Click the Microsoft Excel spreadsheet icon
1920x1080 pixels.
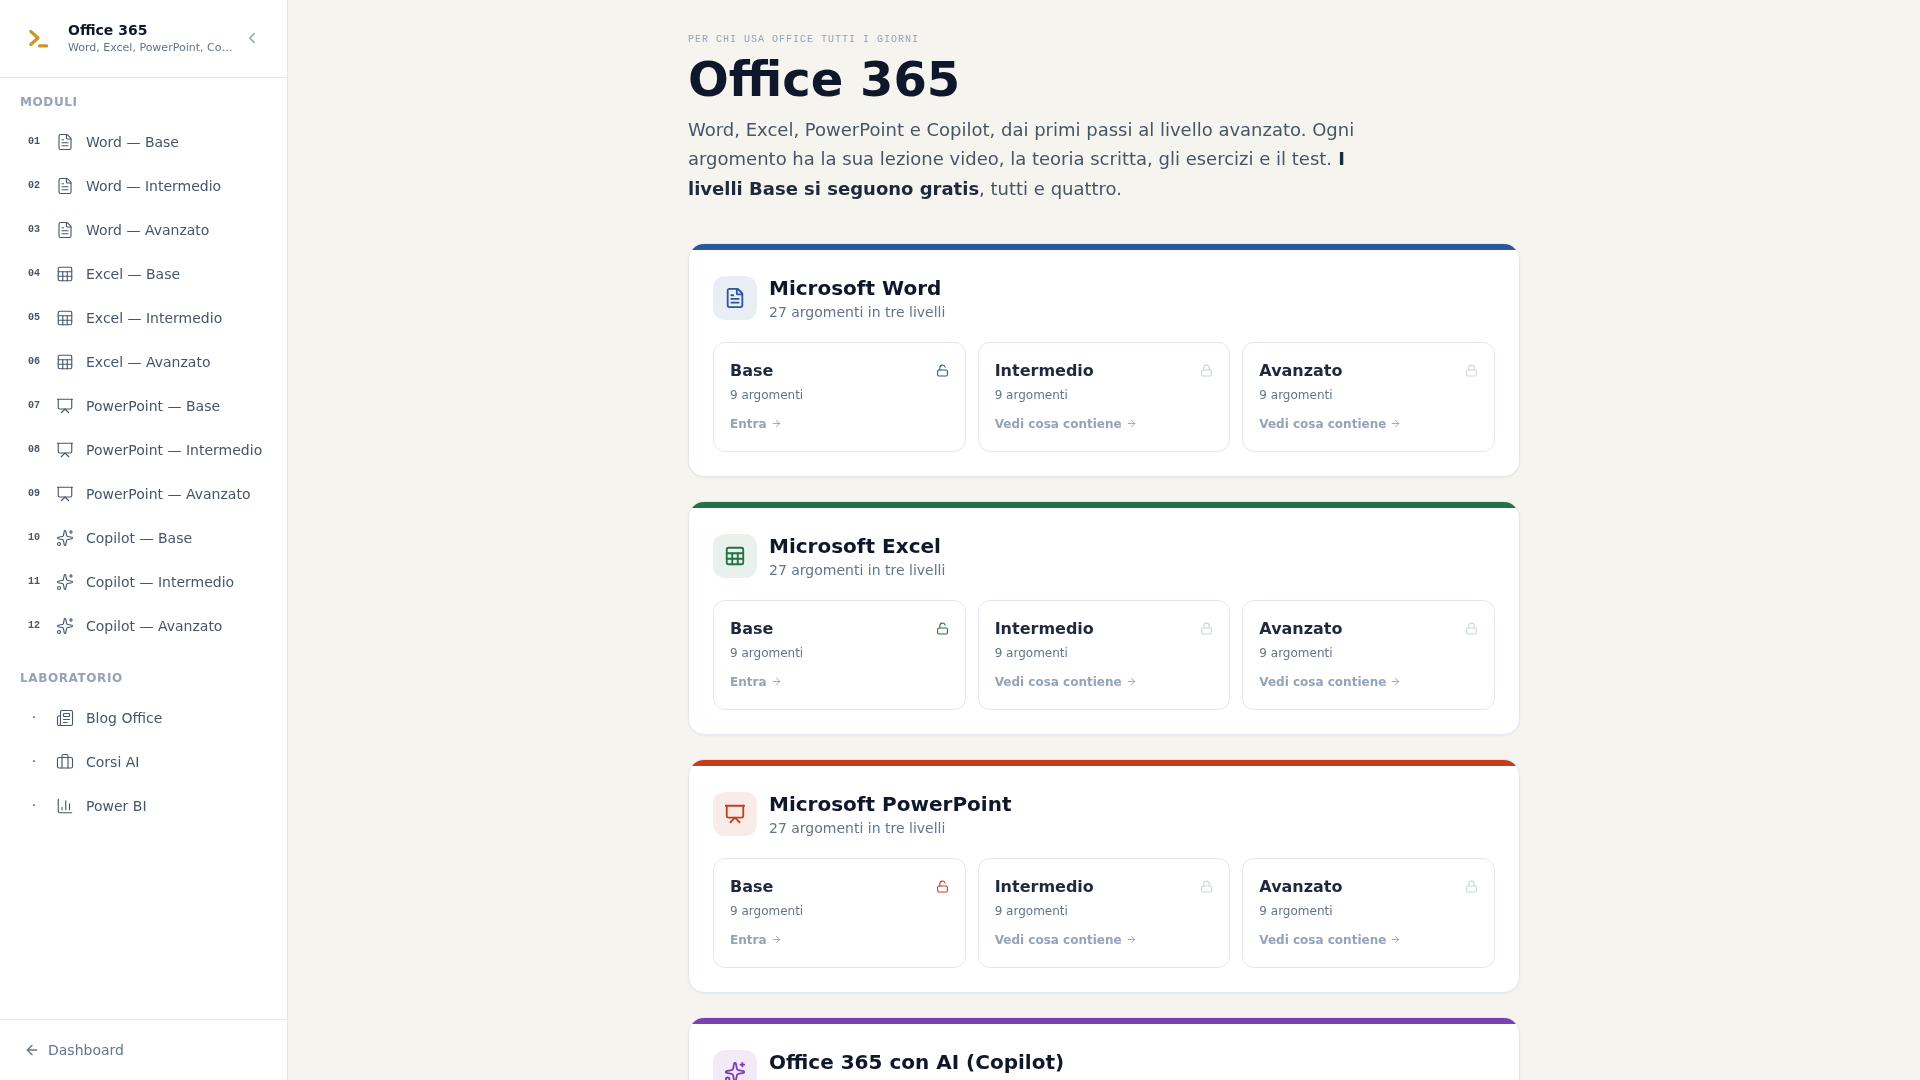coord(735,556)
